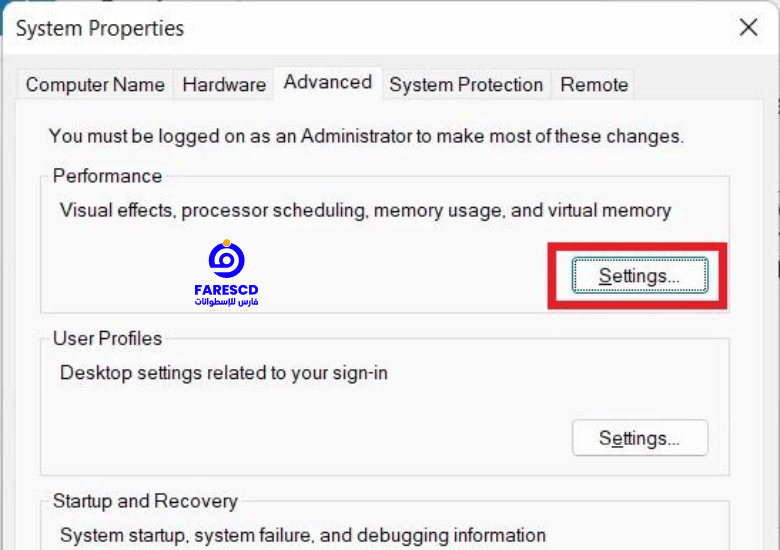Close the System Properties dialog
The width and height of the screenshot is (780, 550).
click(748, 27)
